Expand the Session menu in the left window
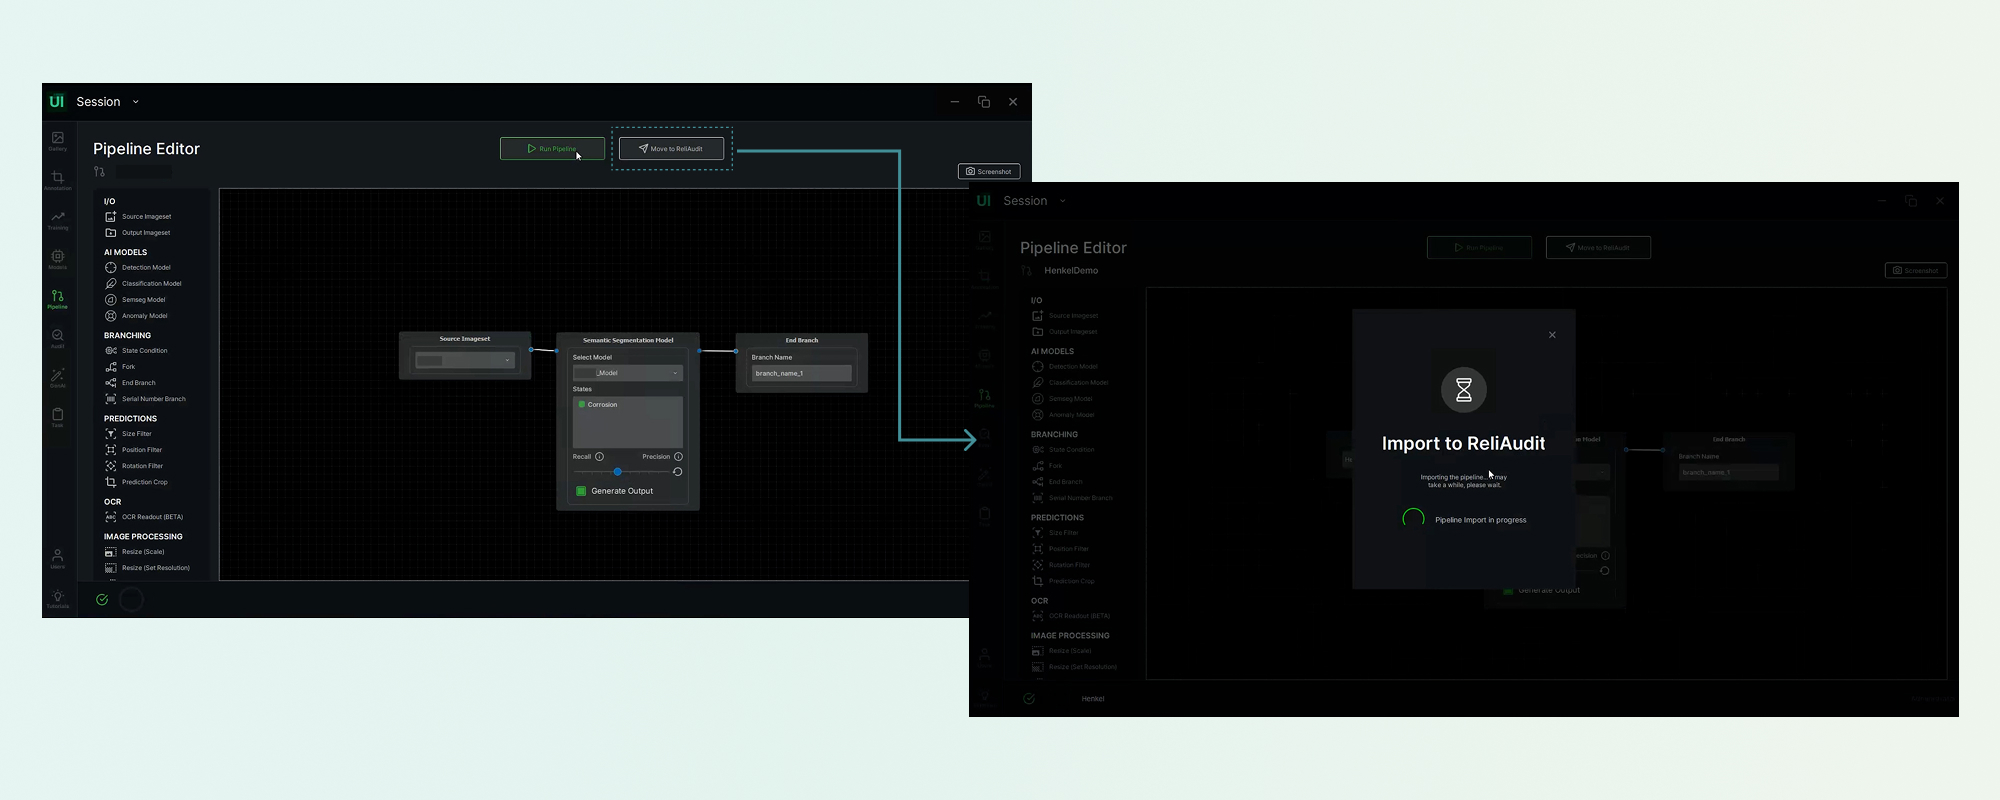Image resolution: width=2000 pixels, height=800 pixels. click(136, 102)
